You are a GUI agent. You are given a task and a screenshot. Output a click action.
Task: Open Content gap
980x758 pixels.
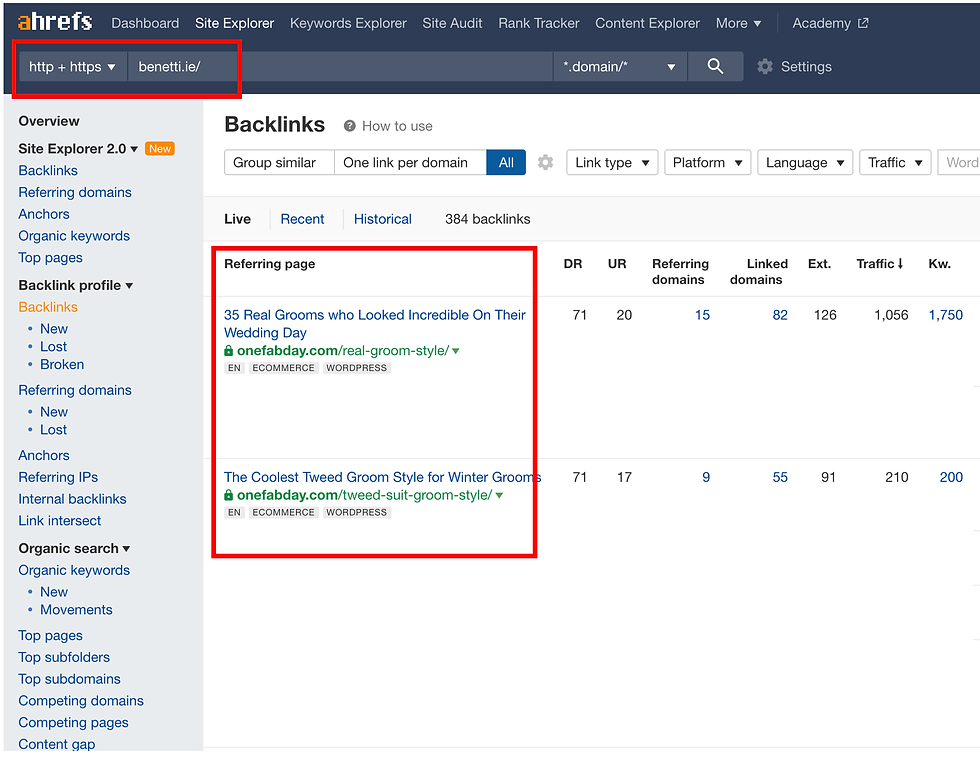point(57,744)
